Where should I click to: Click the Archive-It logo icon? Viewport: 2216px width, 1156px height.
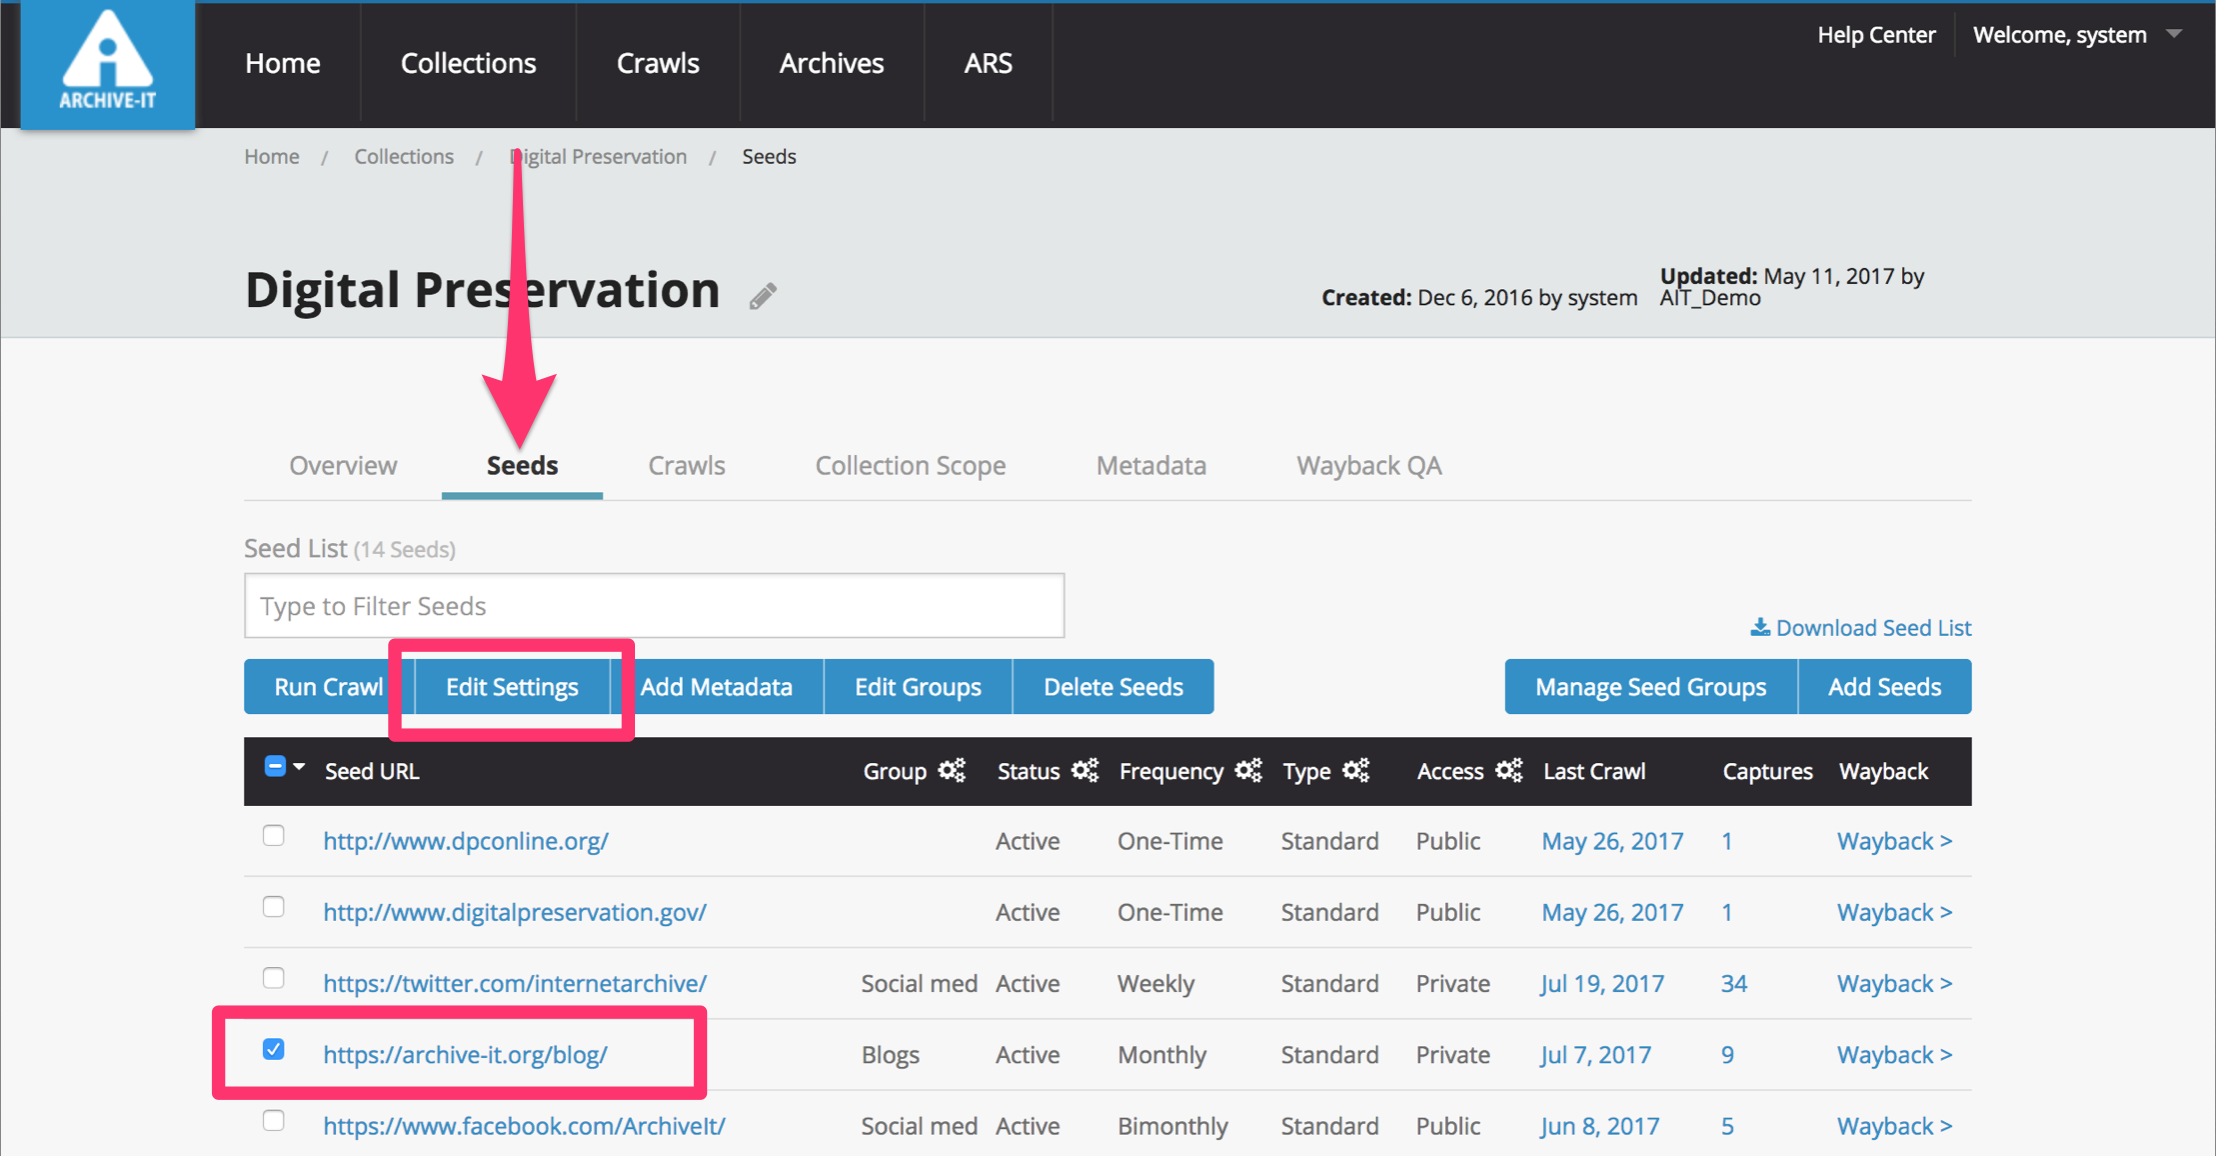[107, 62]
